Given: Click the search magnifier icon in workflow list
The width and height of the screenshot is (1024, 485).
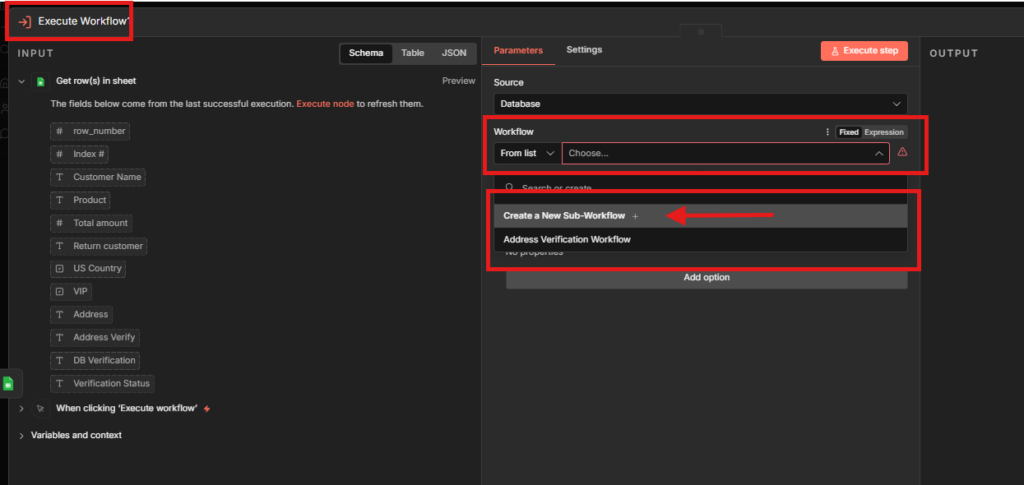Looking at the screenshot, I should [509, 188].
